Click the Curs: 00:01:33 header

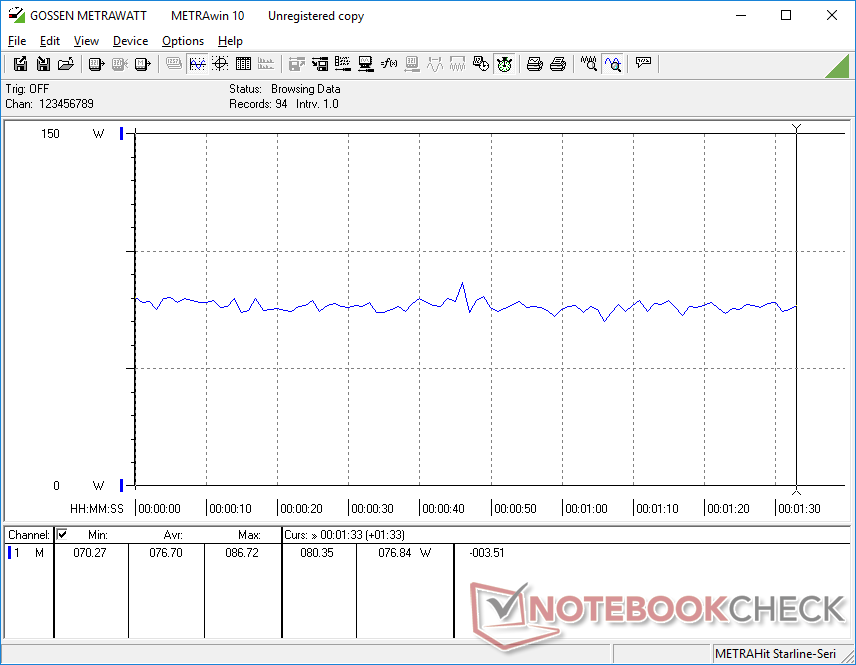(344, 535)
